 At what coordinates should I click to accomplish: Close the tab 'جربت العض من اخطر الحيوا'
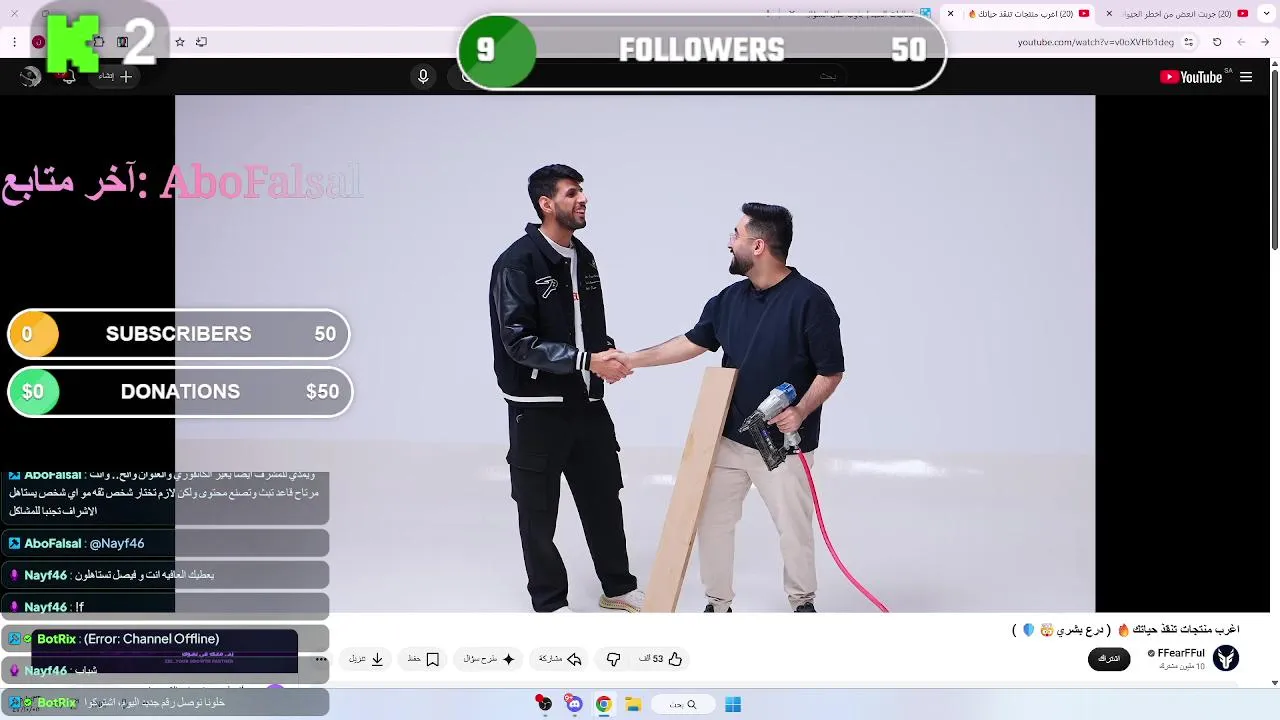[x=1109, y=13]
